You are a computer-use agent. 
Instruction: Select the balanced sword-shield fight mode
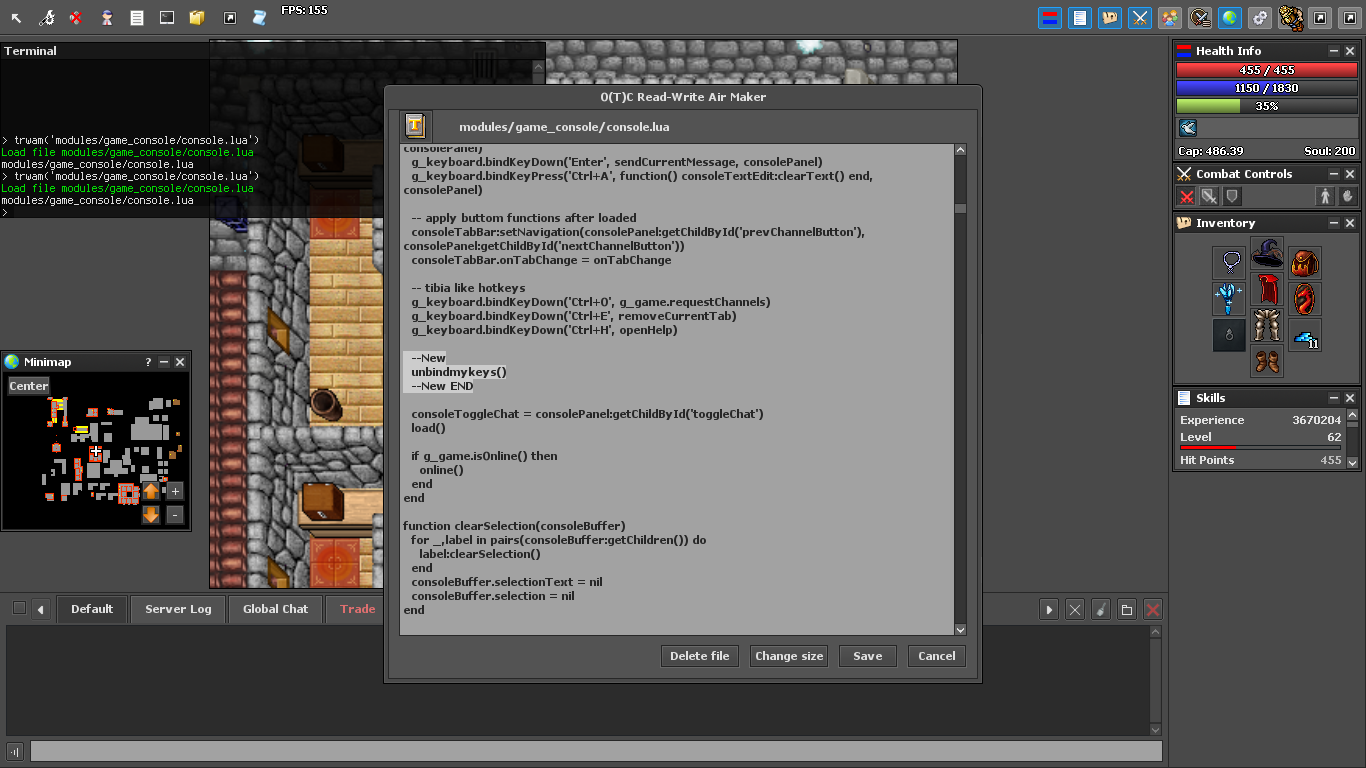1209,197
